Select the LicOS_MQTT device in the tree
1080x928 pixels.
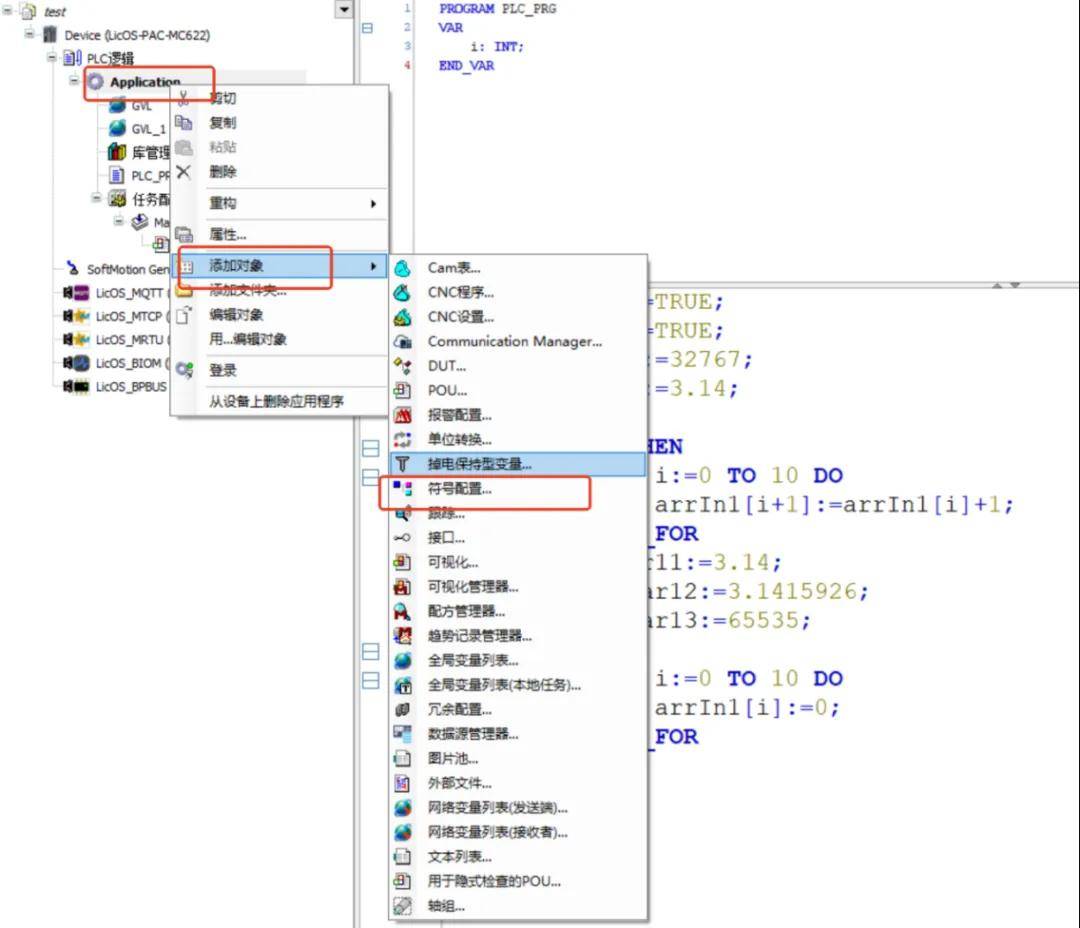[x=128, y=293]
